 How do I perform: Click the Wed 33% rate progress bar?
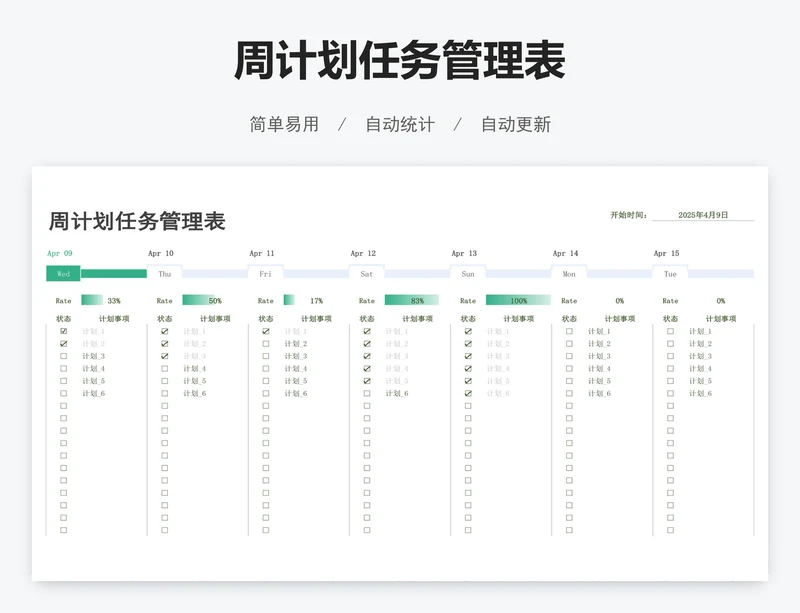coord(113,300)
